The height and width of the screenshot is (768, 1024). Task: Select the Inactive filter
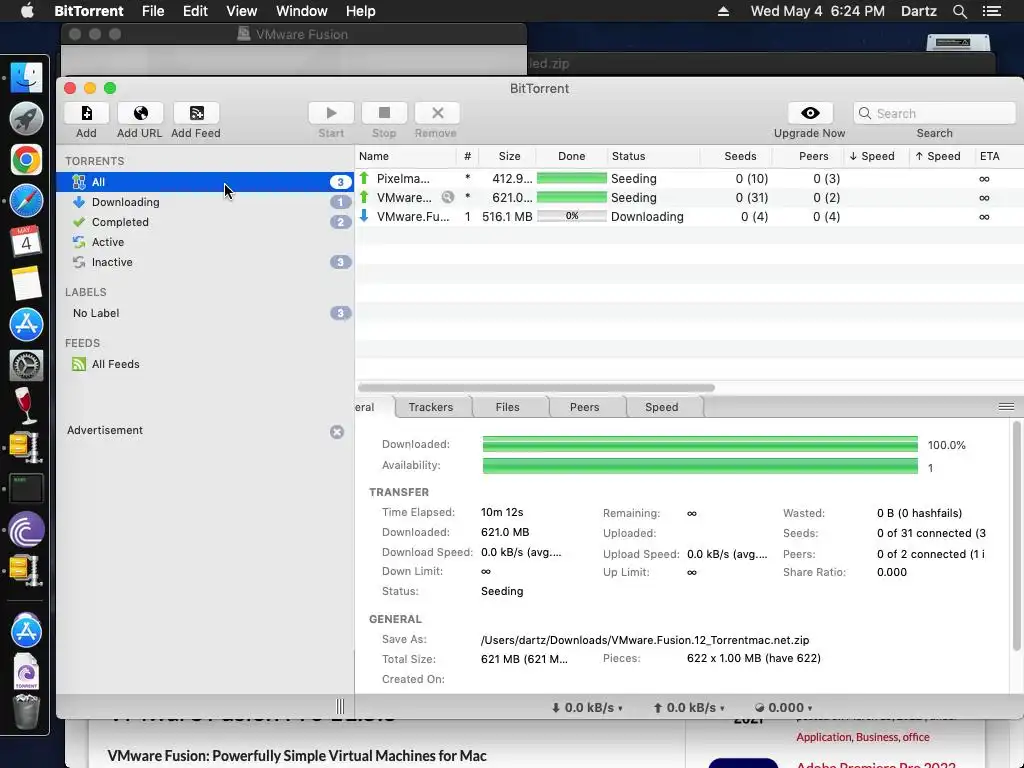pyautogui.click(x=205, y=262)
